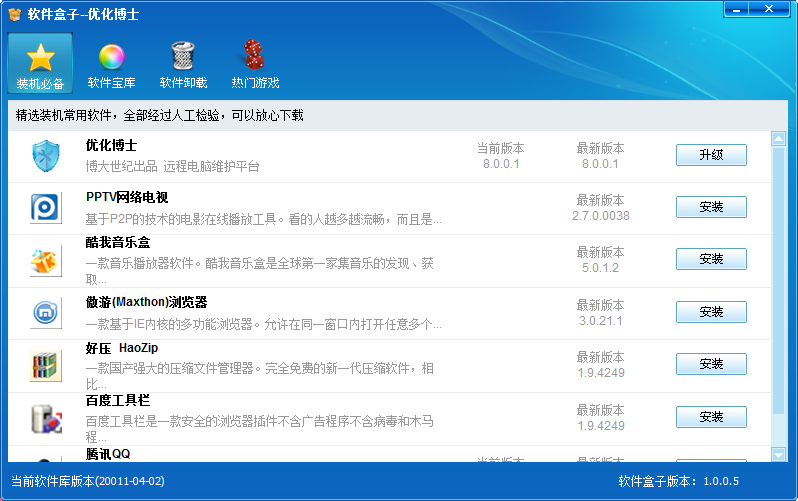
Task: Open 软件卸载 trash can tab
Action: 183,63
